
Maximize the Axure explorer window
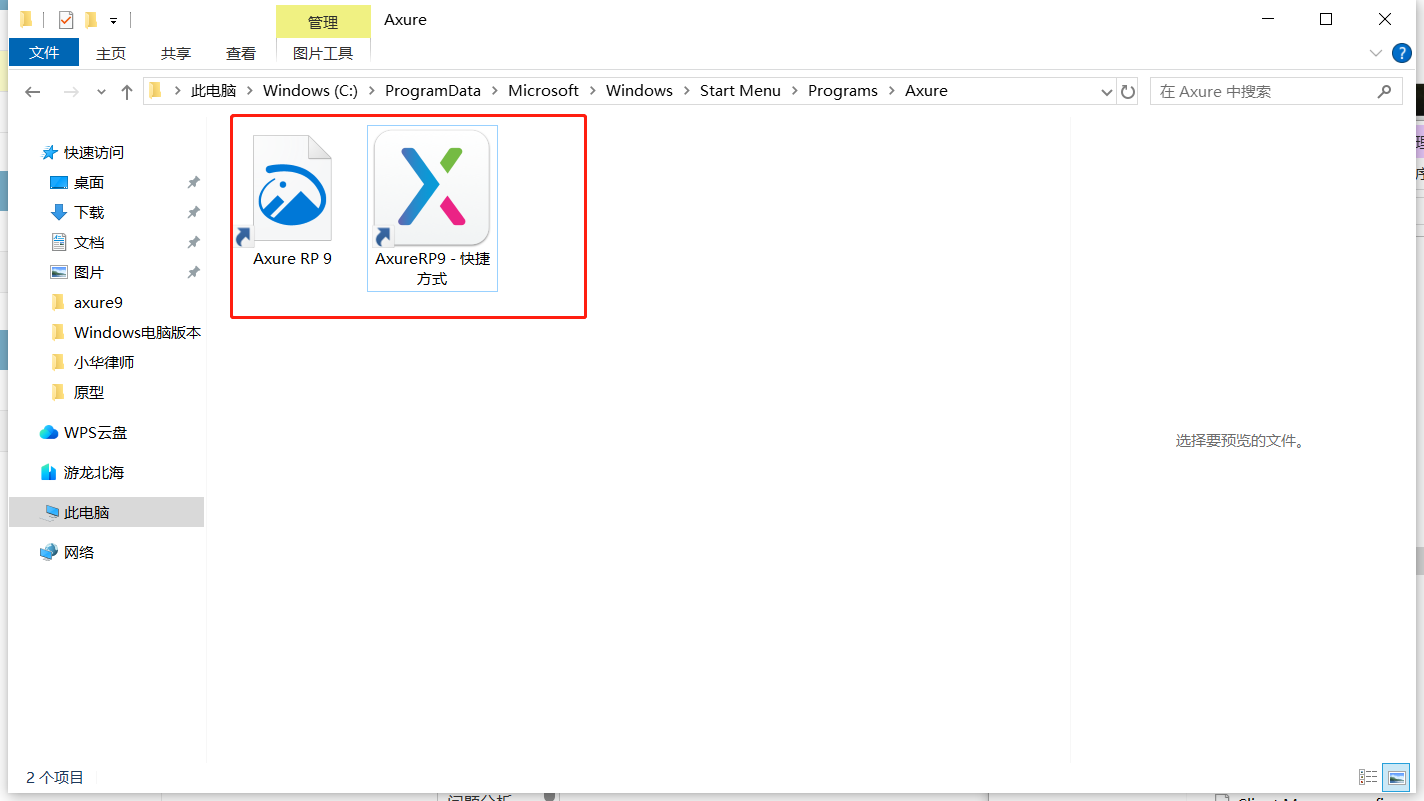click(x=1326, y=19)
